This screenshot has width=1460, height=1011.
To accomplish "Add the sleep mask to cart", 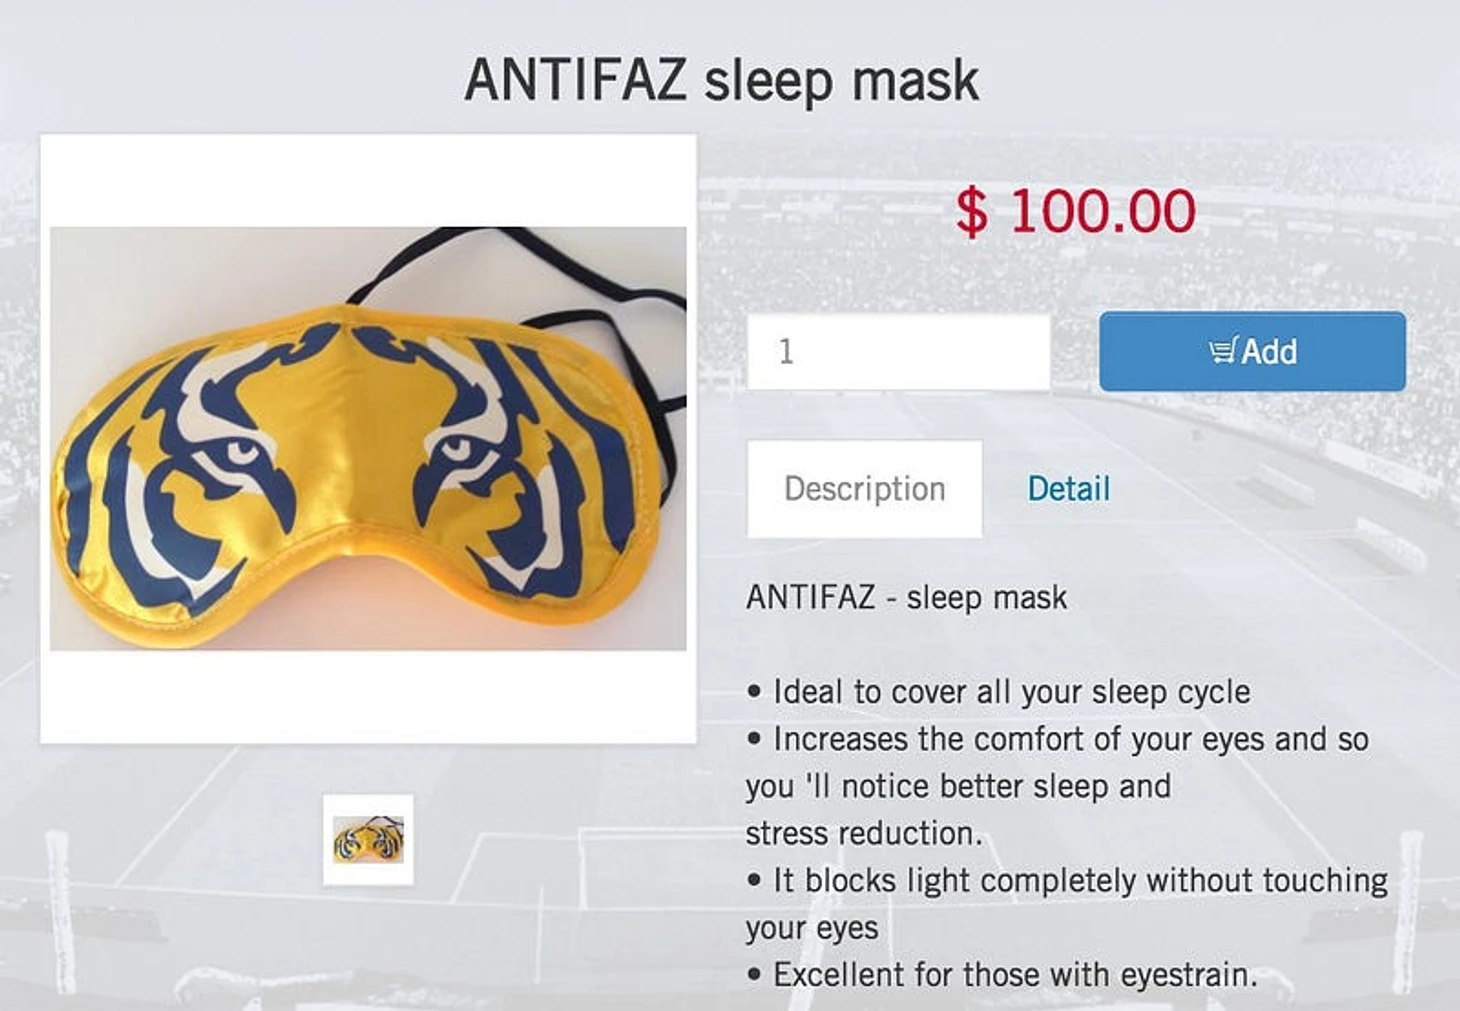I will (x=1252, y=351).
